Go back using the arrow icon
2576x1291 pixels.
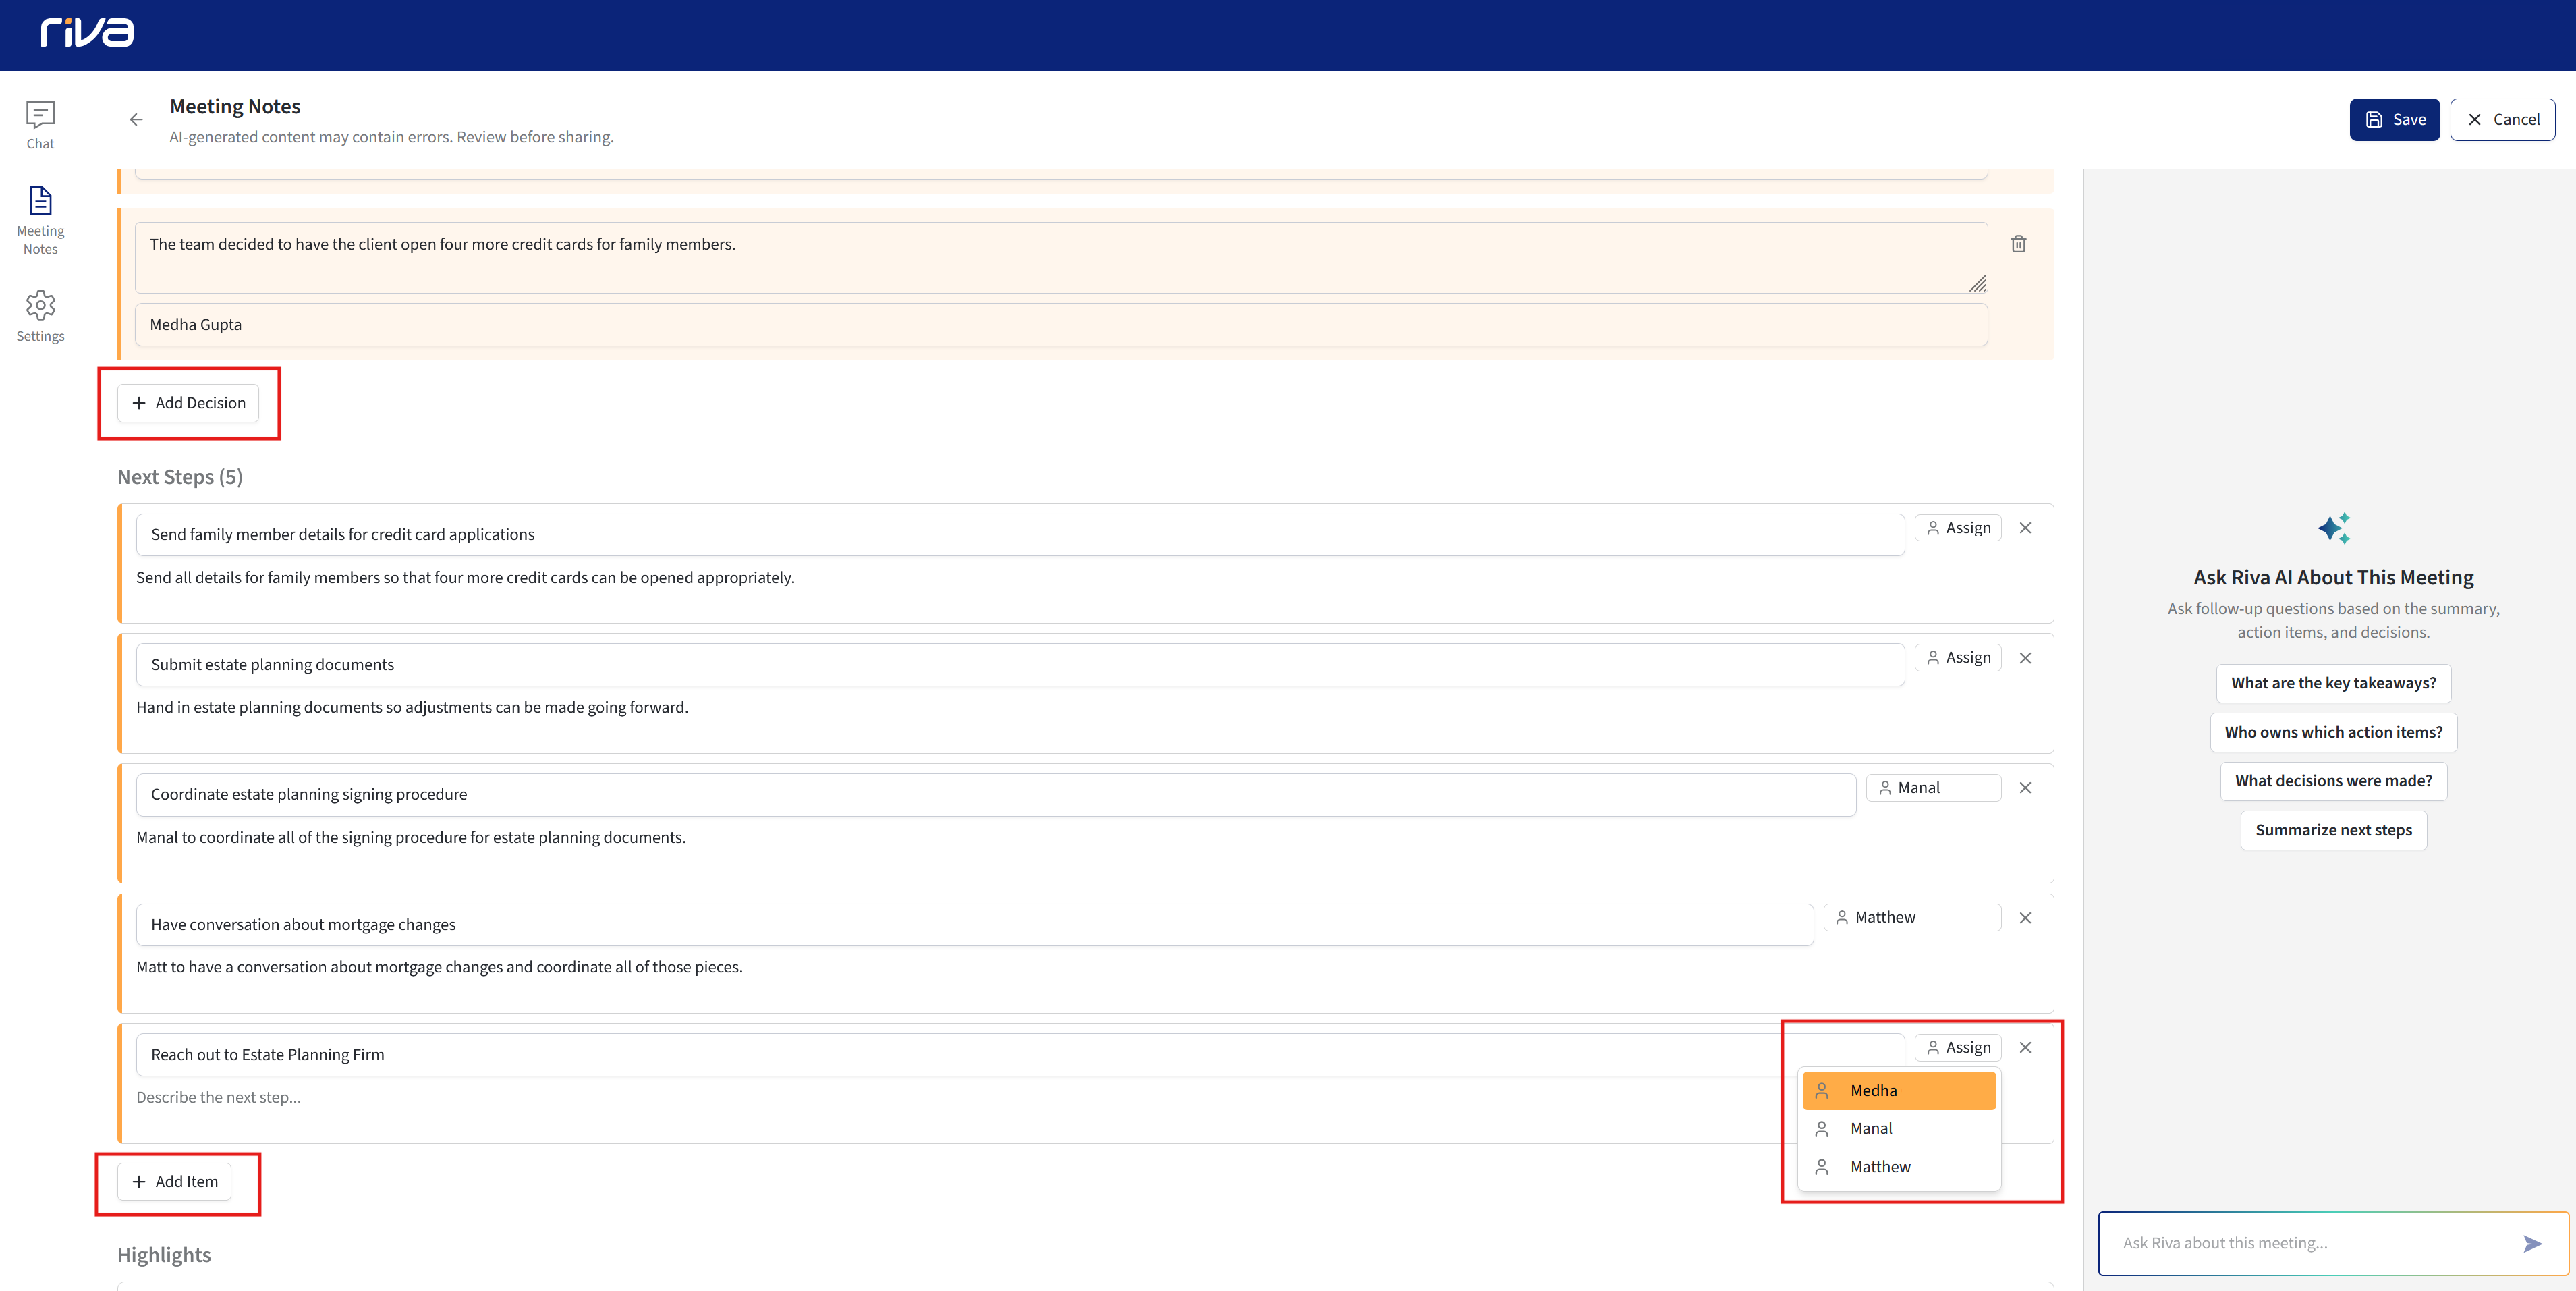coord(136,119)
